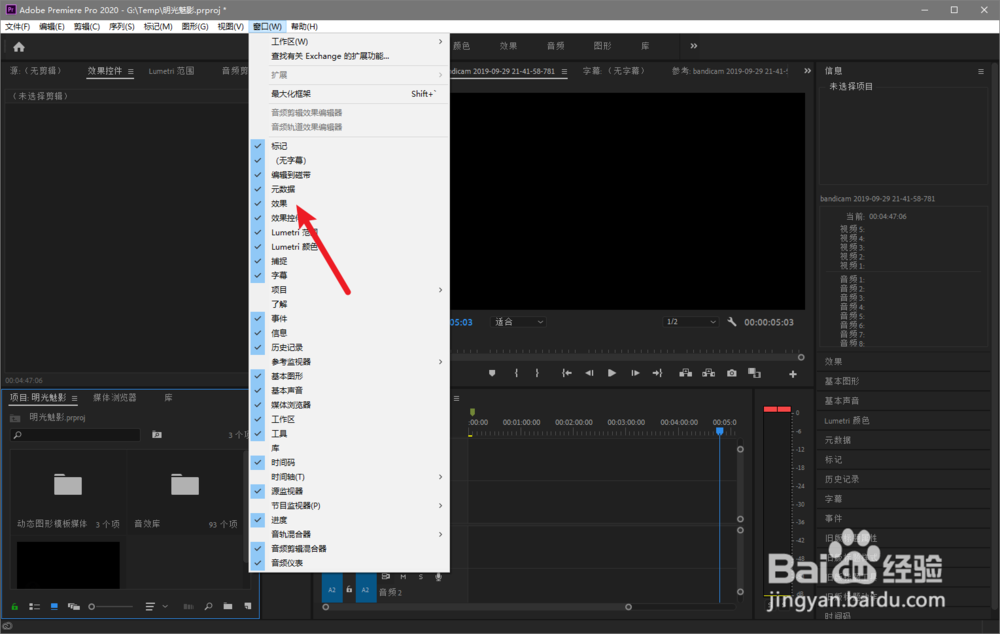Viewport: 1000px width, 634px height.
Task: Toggle Lumetri 颜色 menu entry
Action: pos(349,247)
